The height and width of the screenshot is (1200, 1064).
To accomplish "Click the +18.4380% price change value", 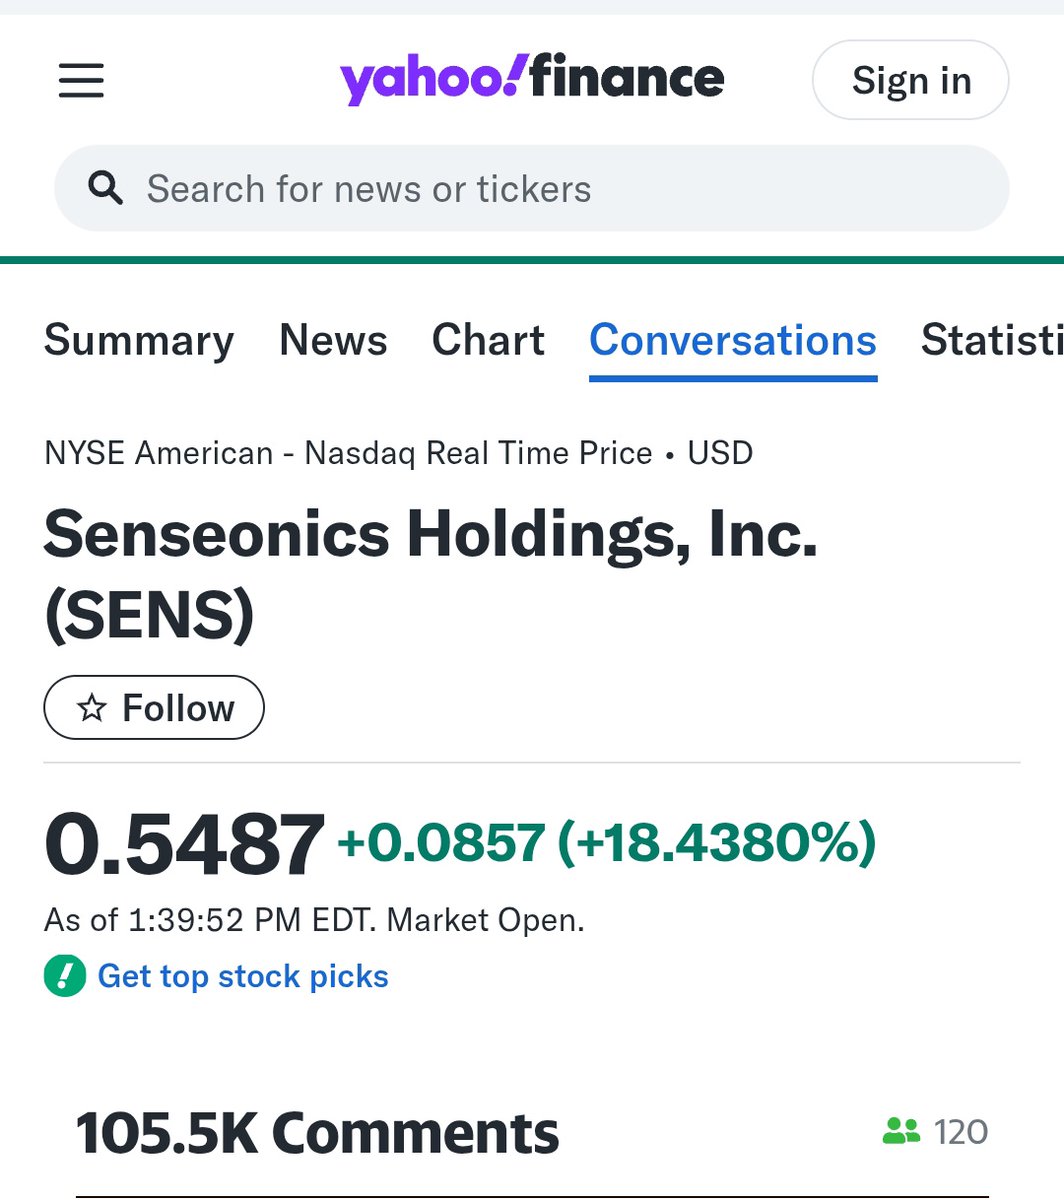I will (x=717, y=842).
